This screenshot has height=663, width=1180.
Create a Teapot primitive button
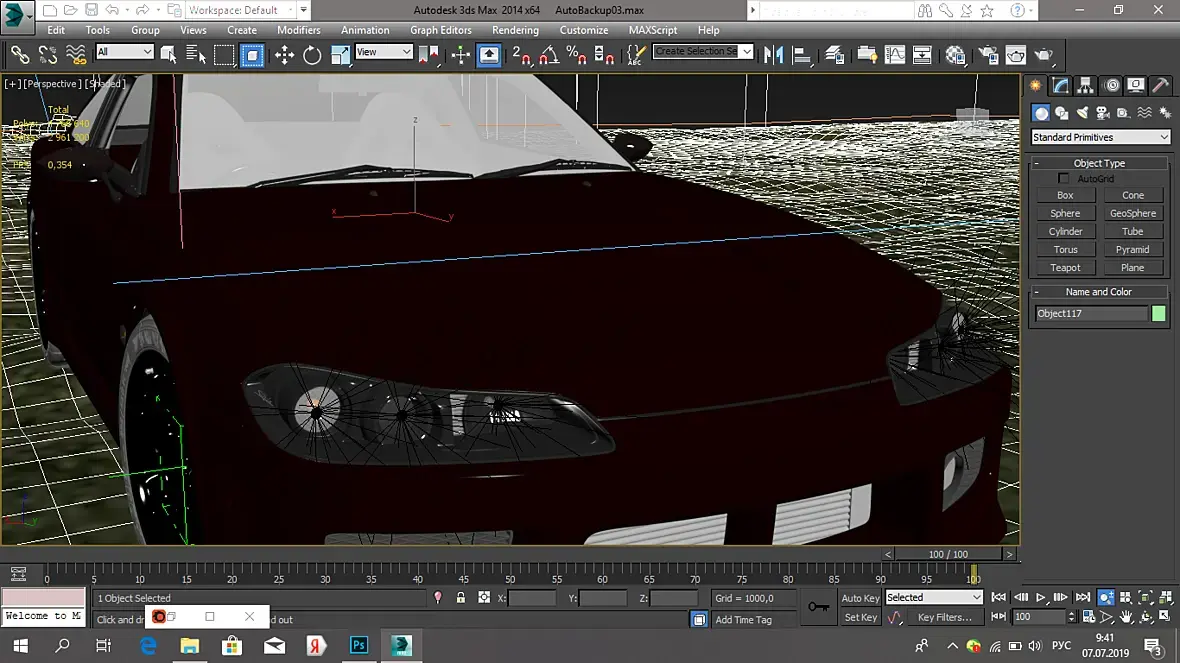[x=1065, y=268]
